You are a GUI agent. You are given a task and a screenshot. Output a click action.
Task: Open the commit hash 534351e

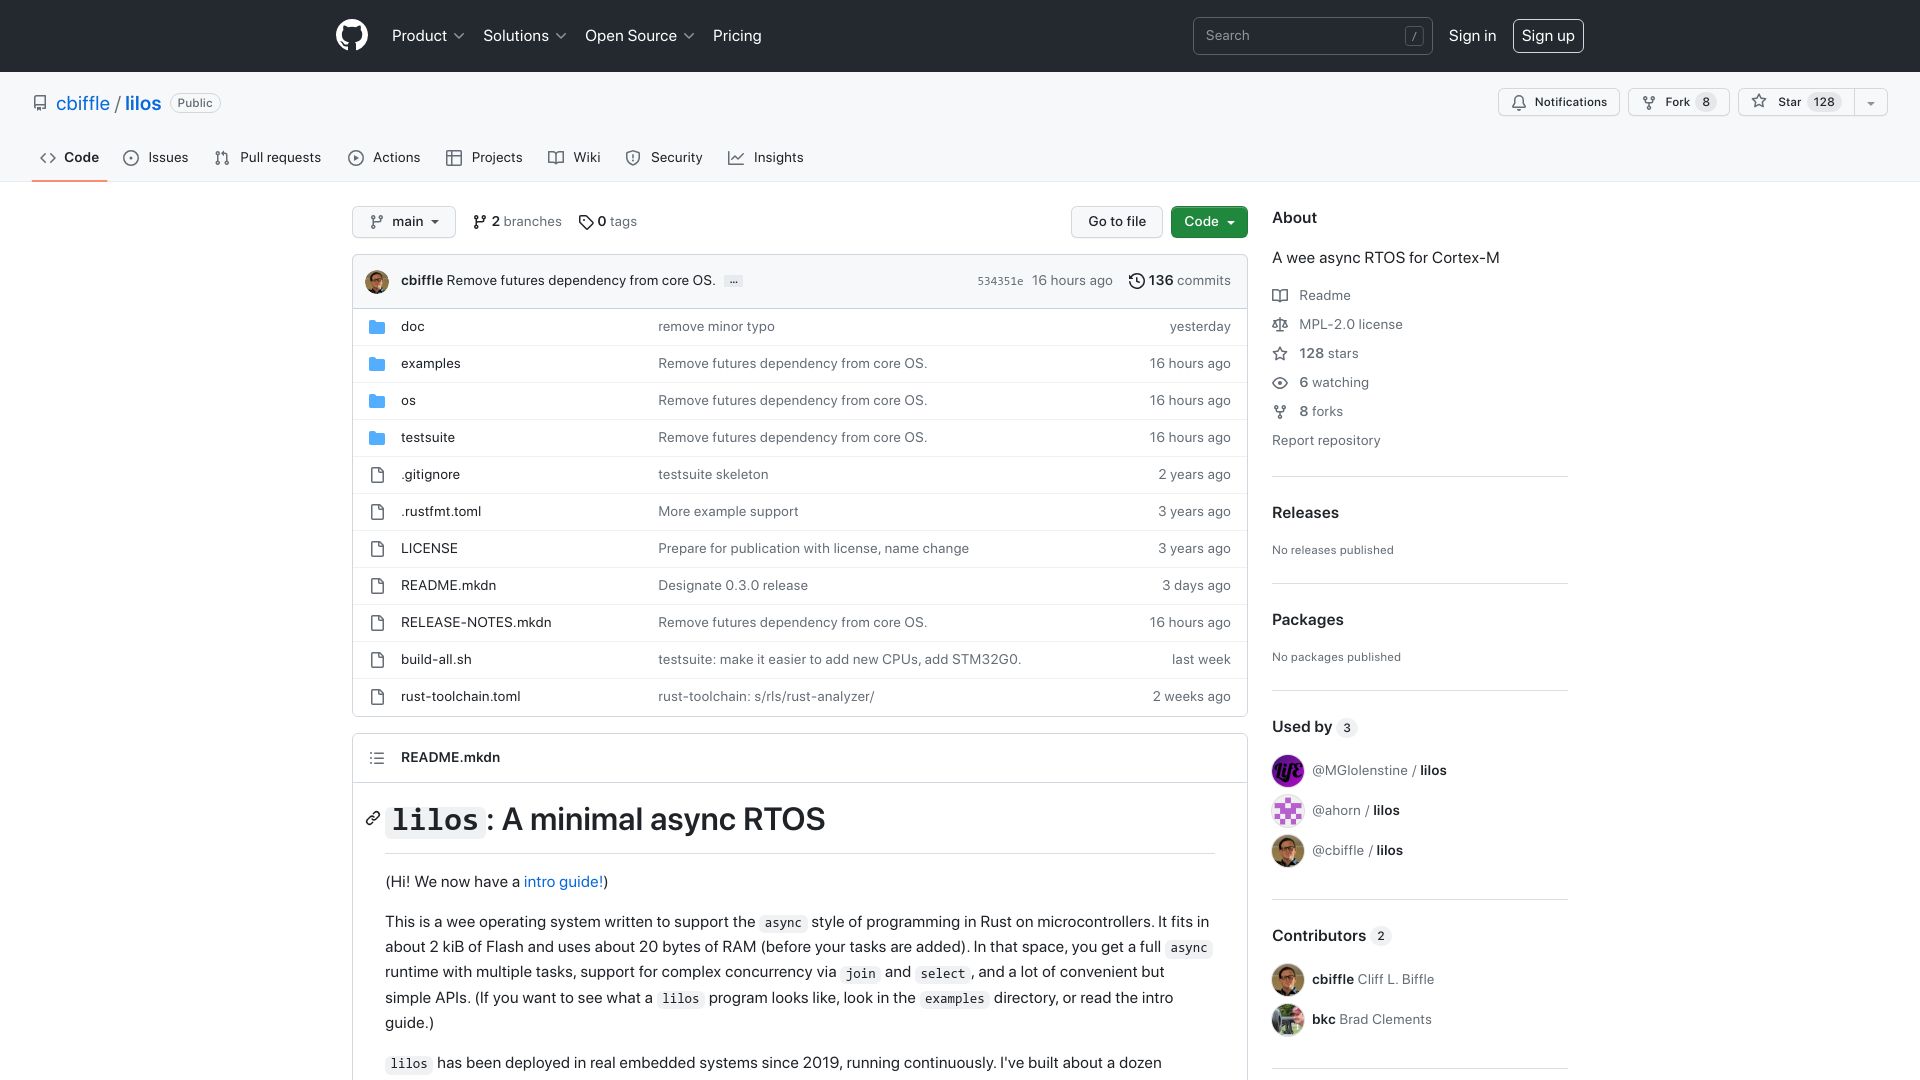point(1000,282)
